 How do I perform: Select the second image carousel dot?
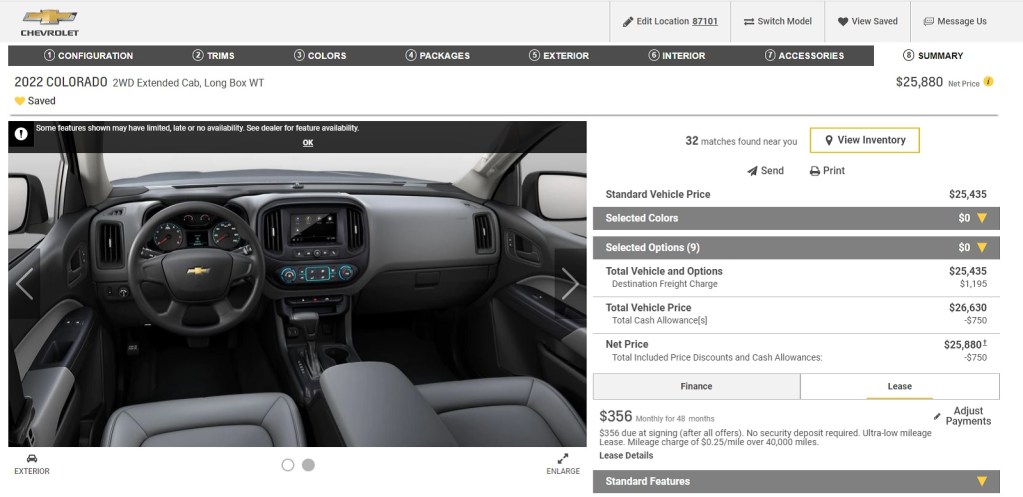tap(308, 465)
